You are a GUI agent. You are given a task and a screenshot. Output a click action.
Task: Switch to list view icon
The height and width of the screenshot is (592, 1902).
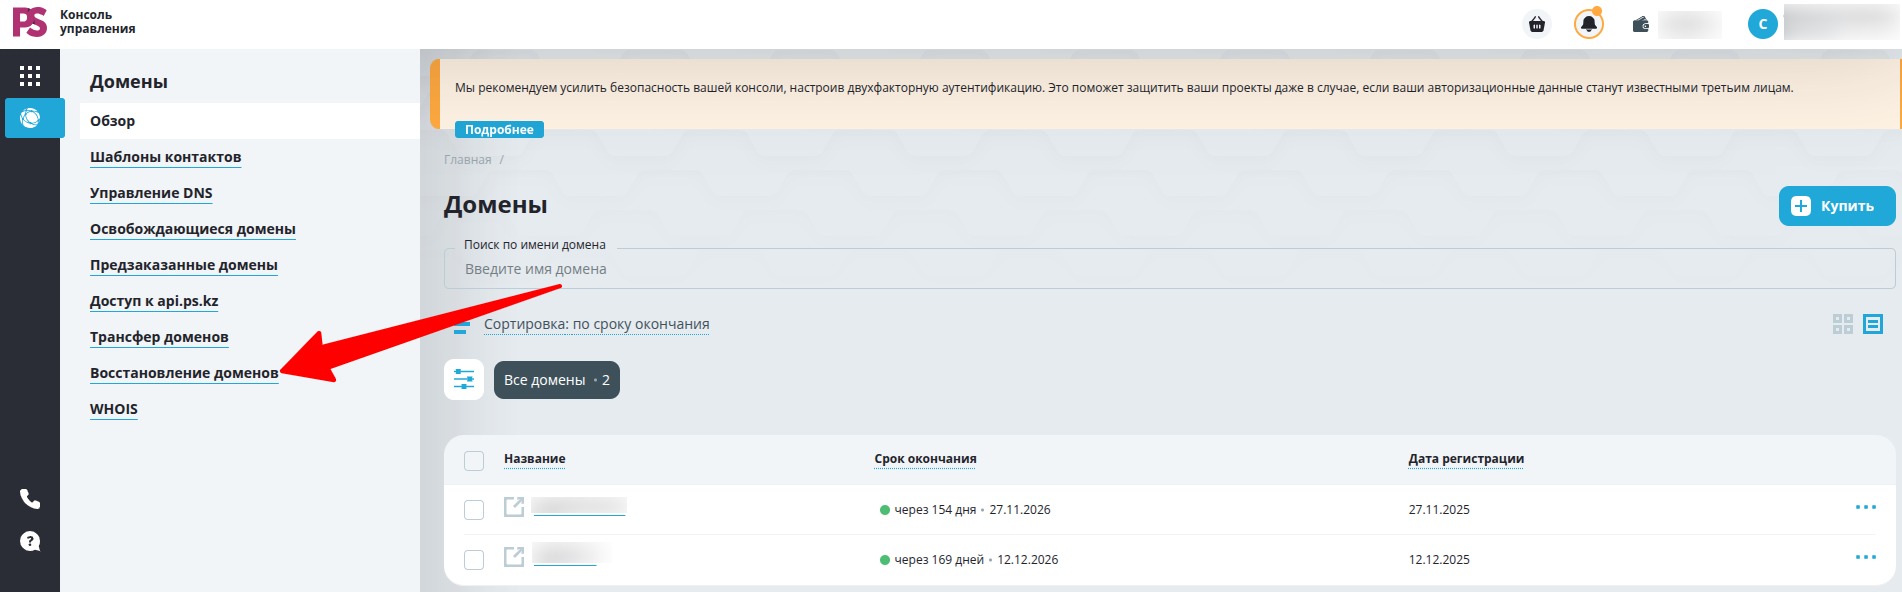1873,324
